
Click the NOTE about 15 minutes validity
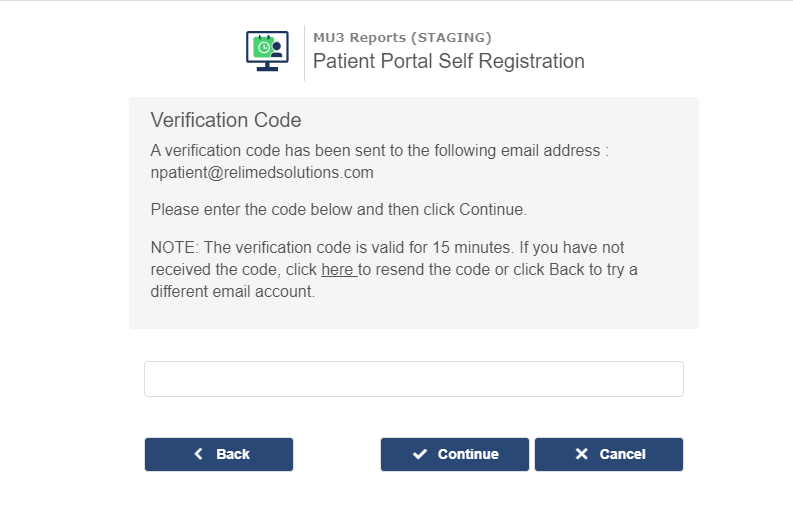coord(394,269)
